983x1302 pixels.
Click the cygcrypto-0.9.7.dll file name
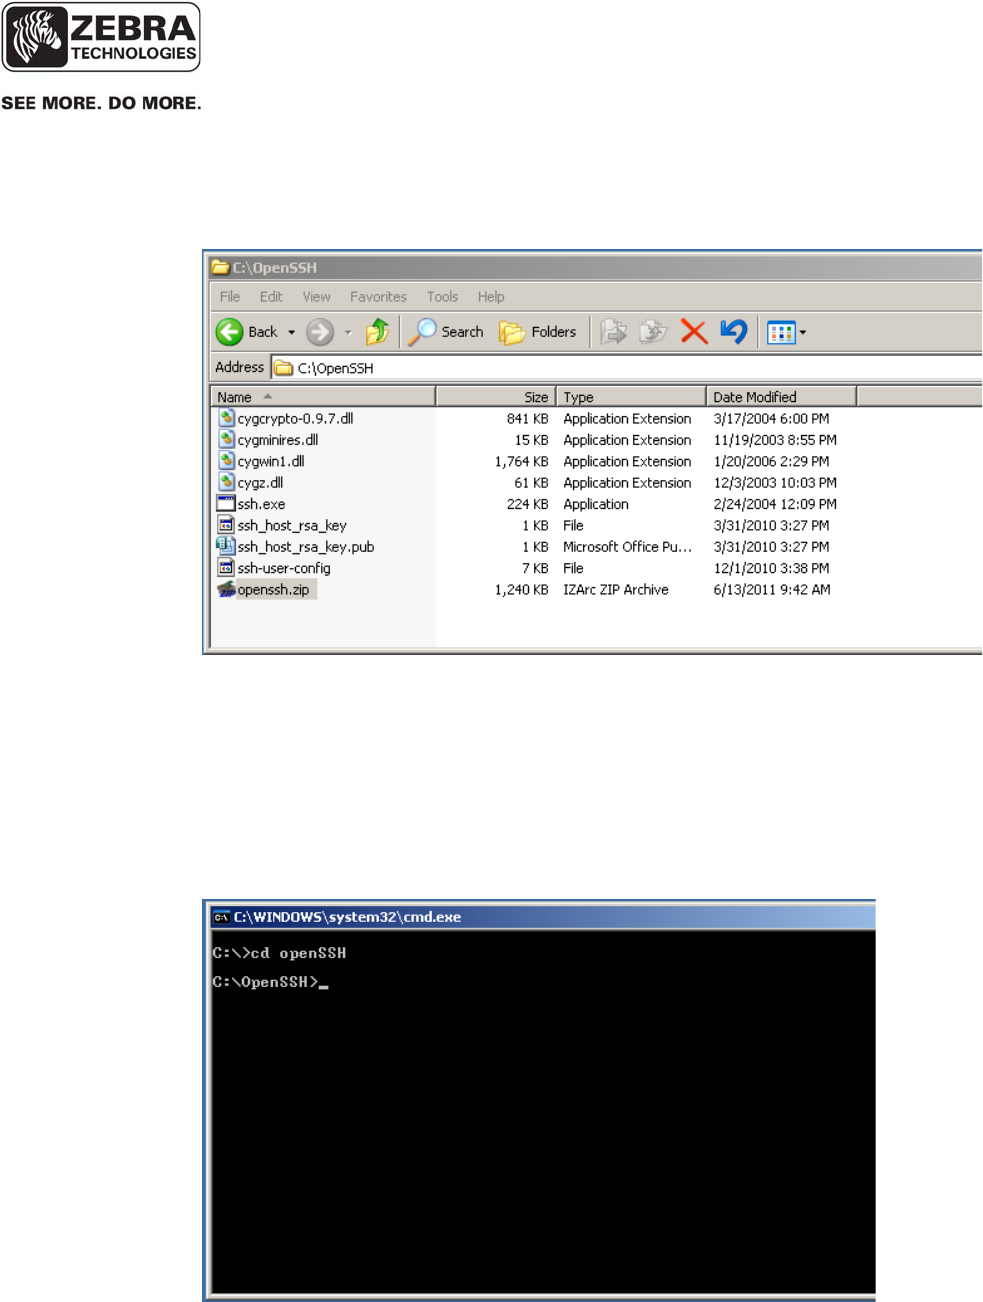click(x=295, y=419)
